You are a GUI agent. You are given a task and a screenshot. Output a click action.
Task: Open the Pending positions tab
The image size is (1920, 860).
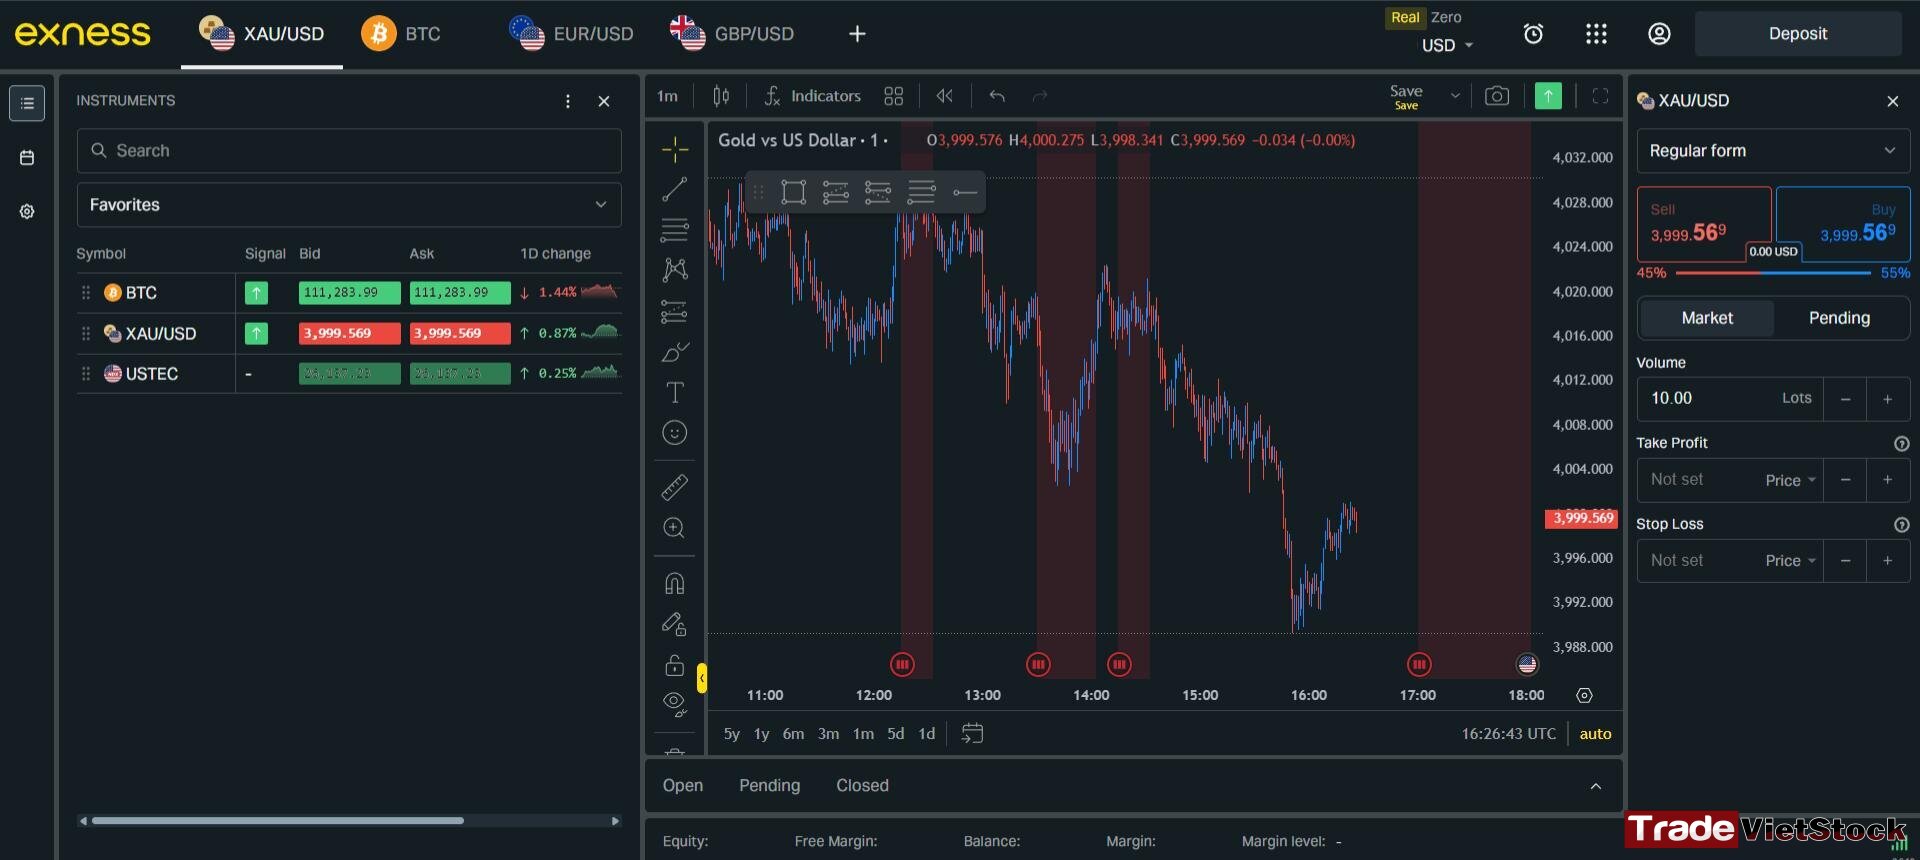tap(769, 786)
